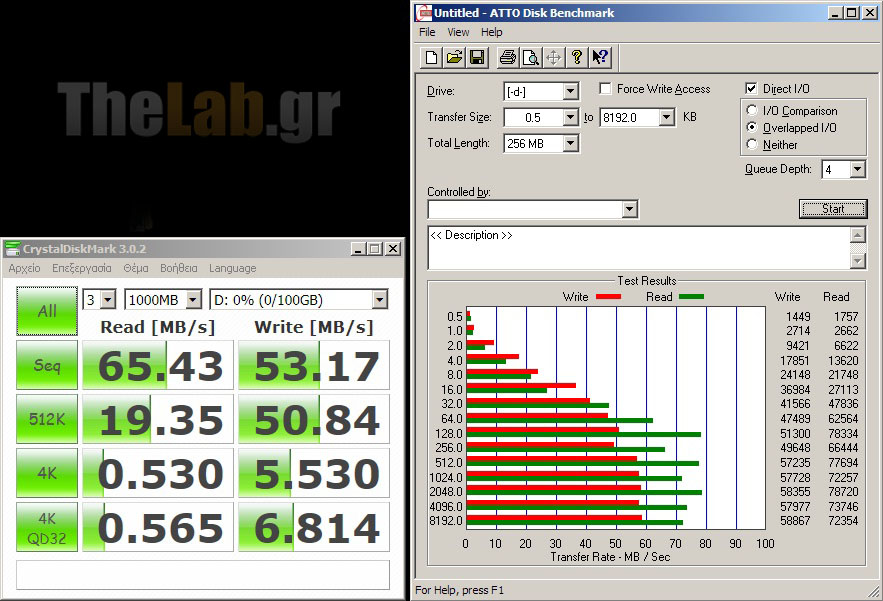This screenshot has width=883, height=601.
Task: Open Total Length dropdown showing 256 MB
Action: pyautogui.click(x=570, y=143)
